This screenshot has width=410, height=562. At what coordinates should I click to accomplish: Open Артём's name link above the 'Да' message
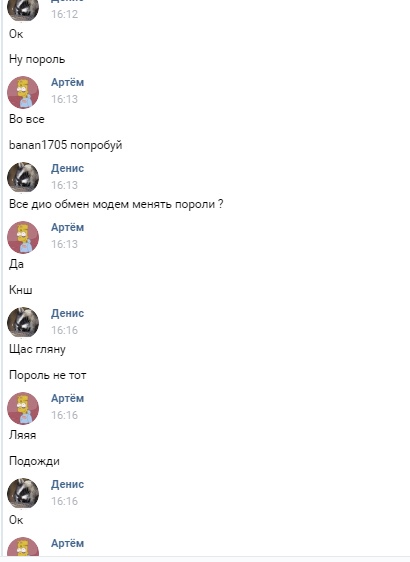point(67,227)
